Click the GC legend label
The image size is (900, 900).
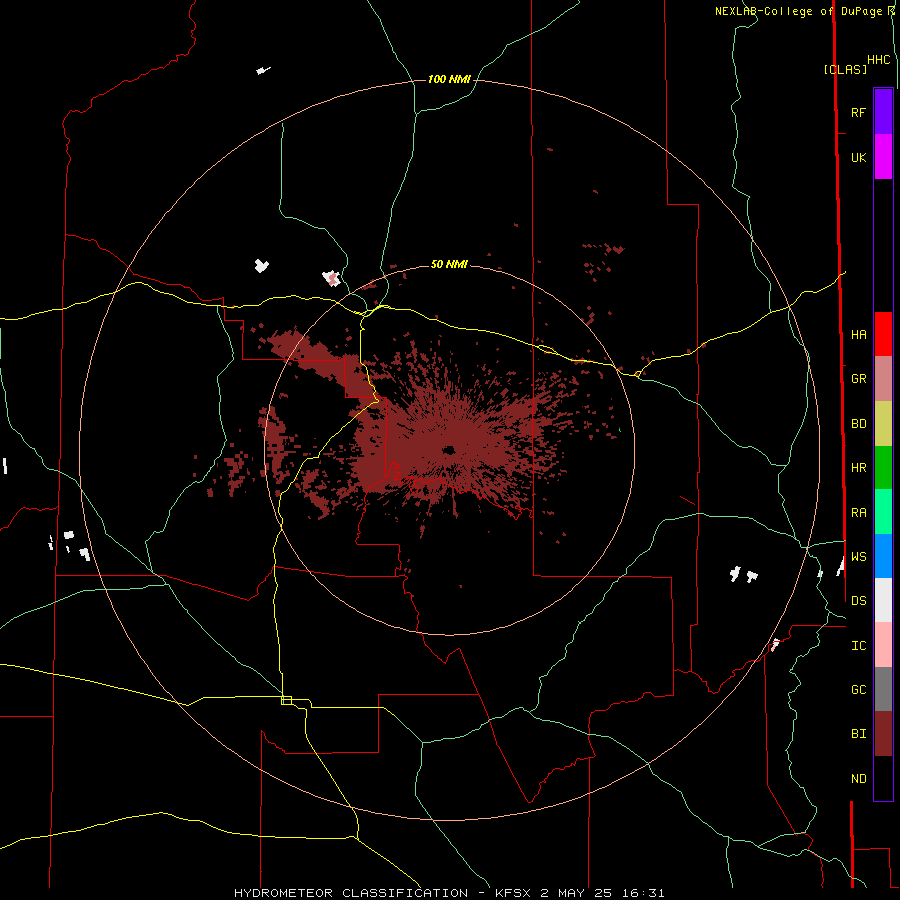click(x=858, y=690)
